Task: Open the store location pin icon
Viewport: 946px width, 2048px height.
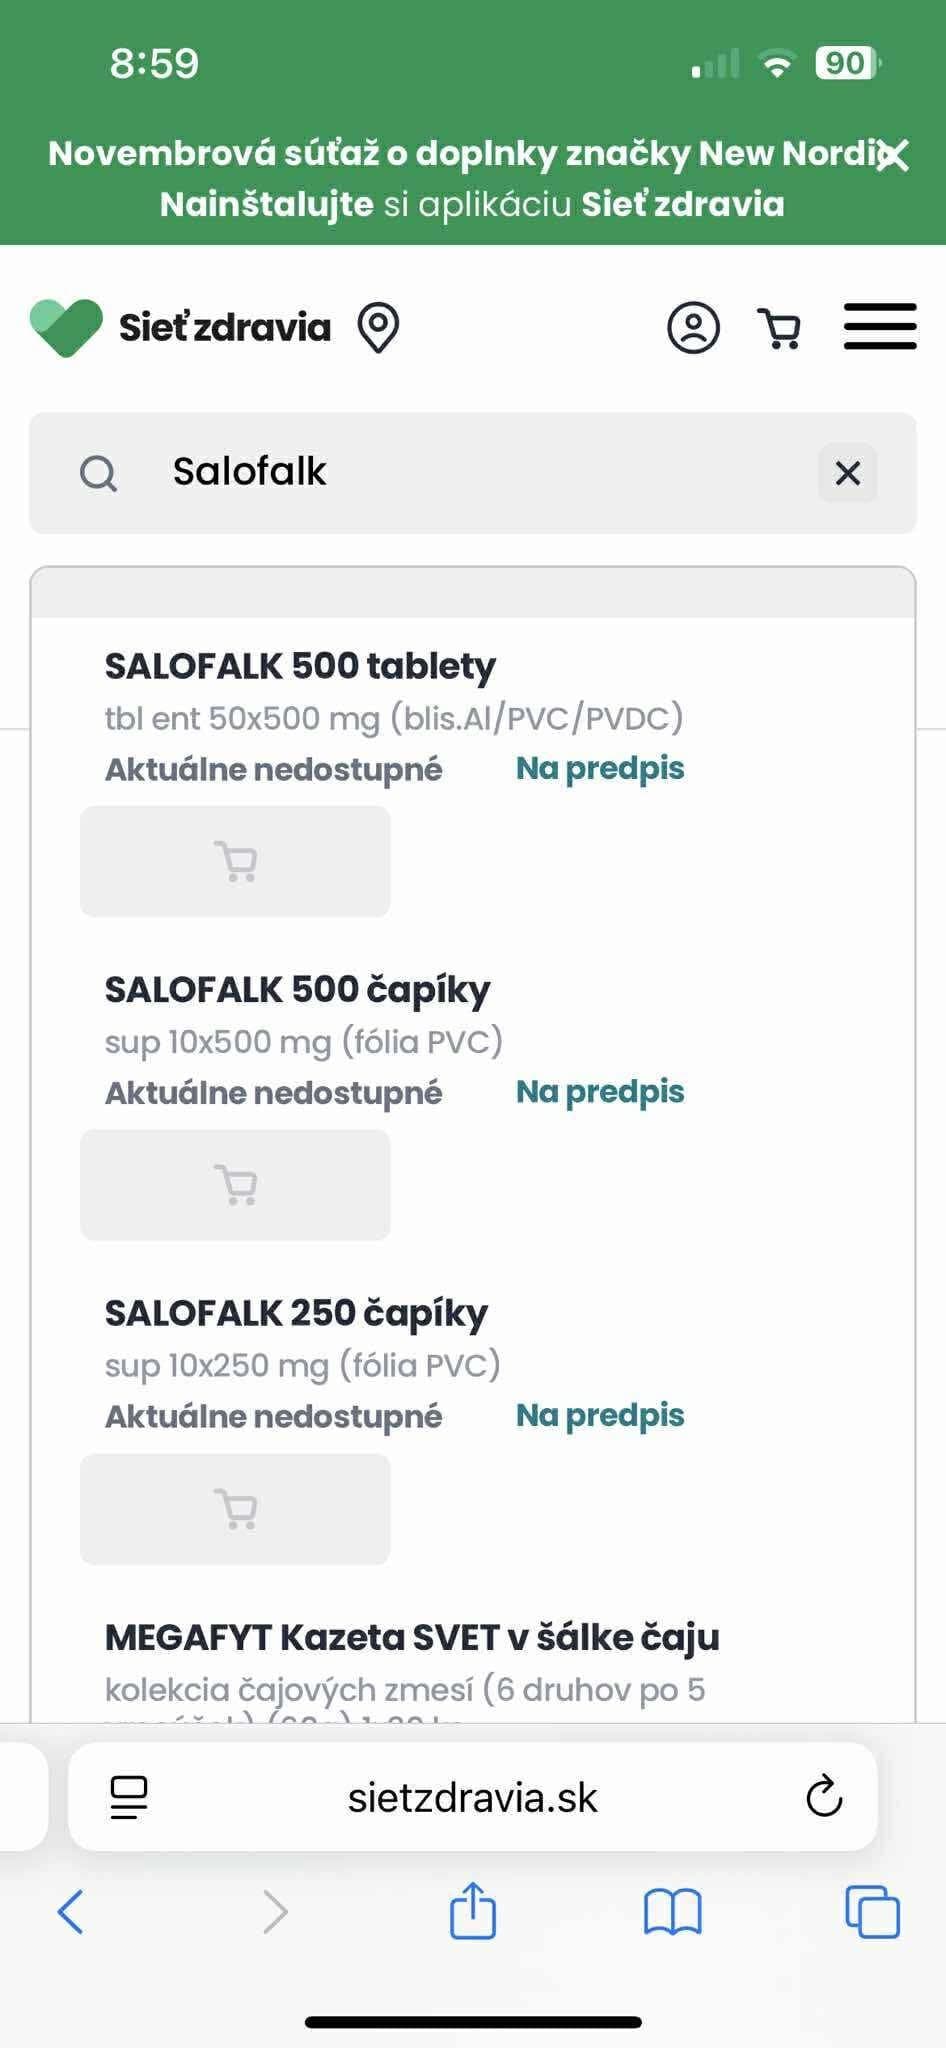Action: pos(378,328)
